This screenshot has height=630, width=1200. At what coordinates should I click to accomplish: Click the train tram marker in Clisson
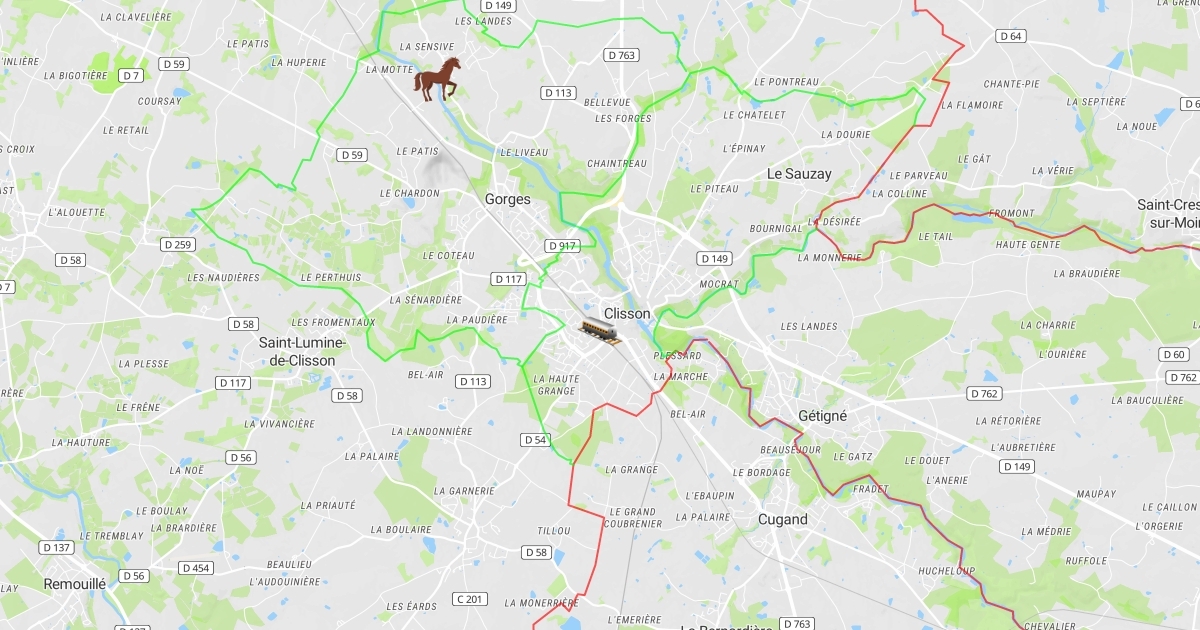click(x=600, y=328)
